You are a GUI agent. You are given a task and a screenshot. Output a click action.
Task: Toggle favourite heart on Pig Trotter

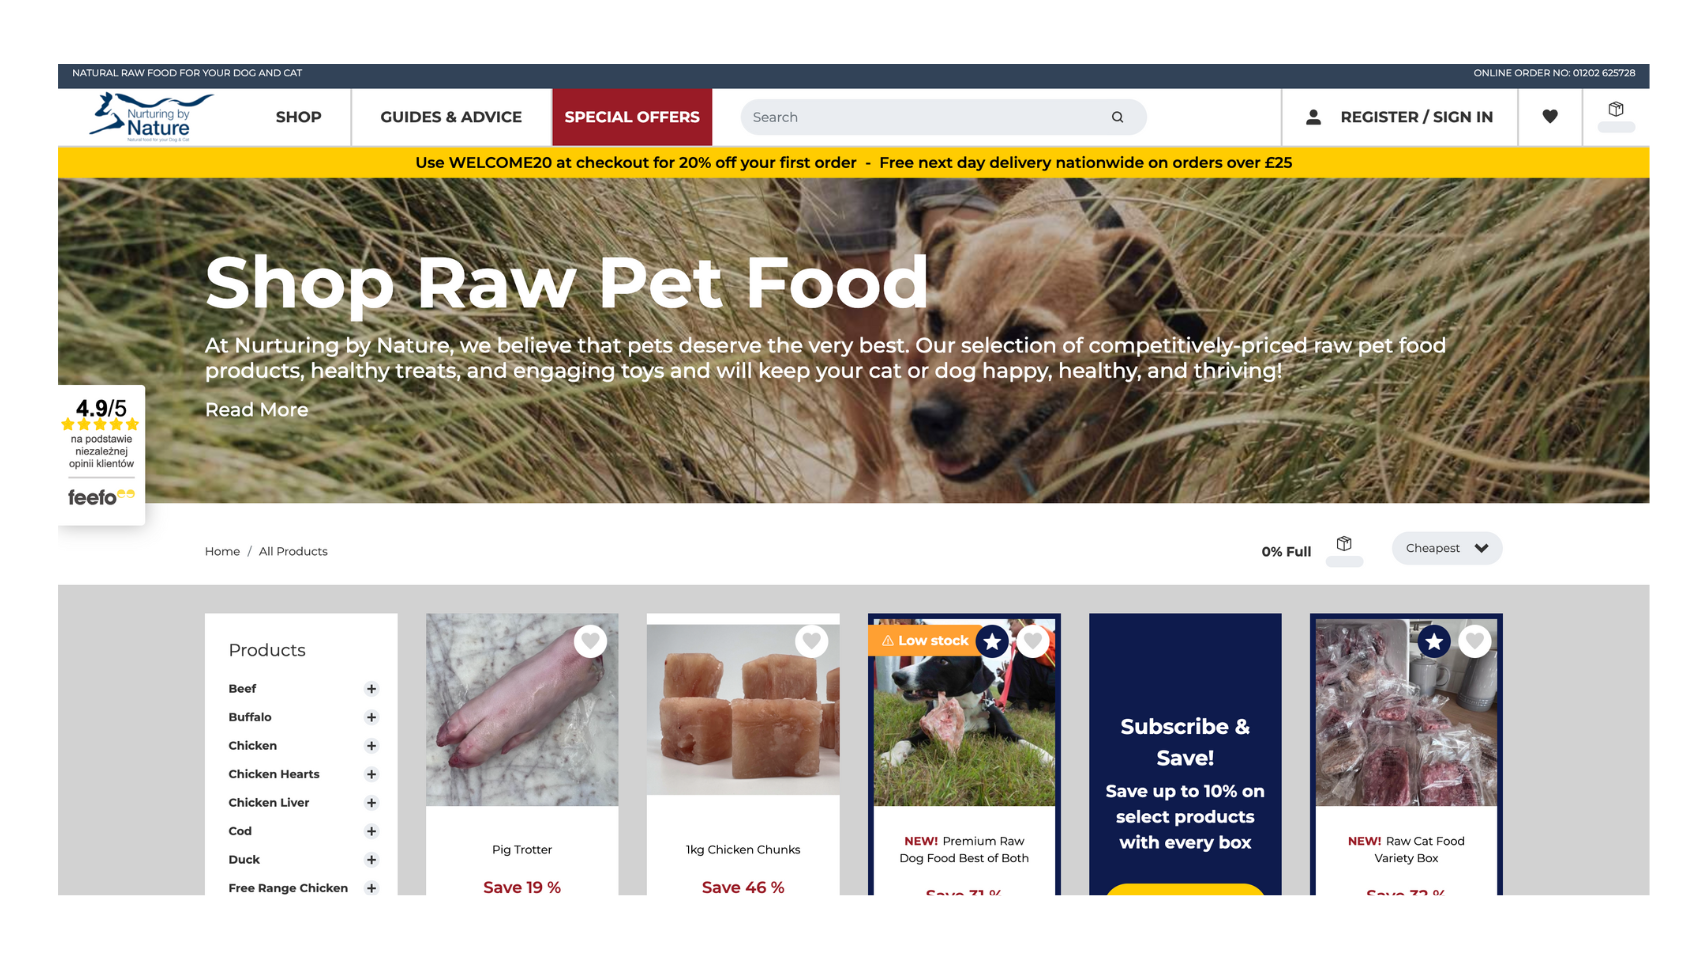[x=591, y=641]
